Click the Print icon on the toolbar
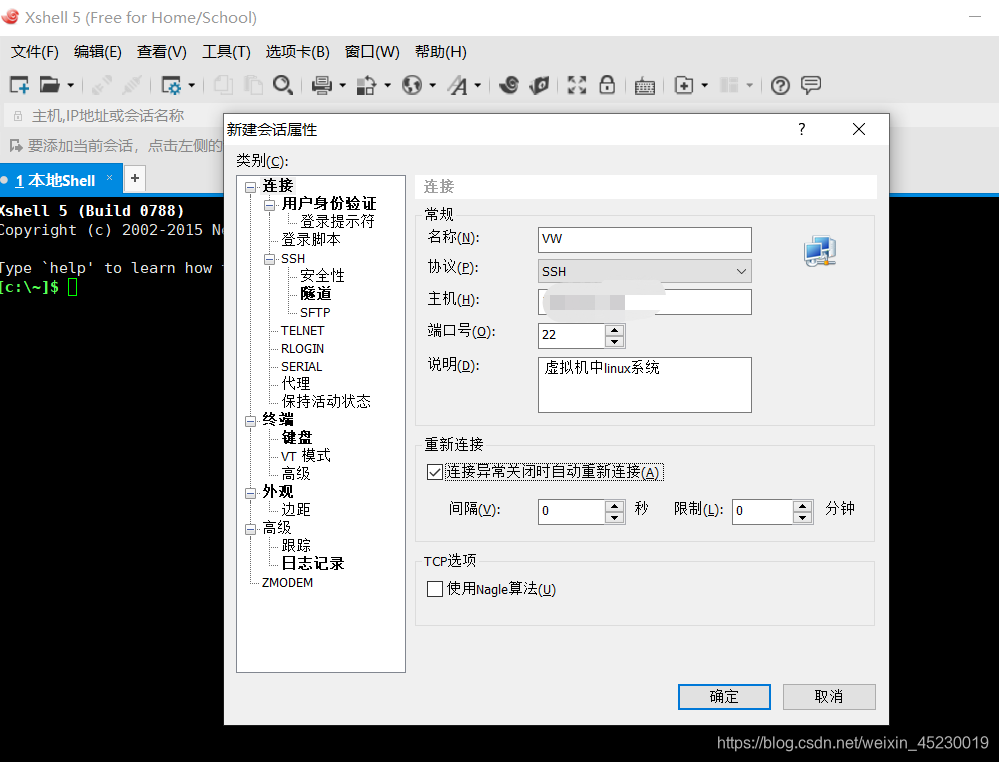The height and width of the screenshot is (762, 999). coord(322,85)
